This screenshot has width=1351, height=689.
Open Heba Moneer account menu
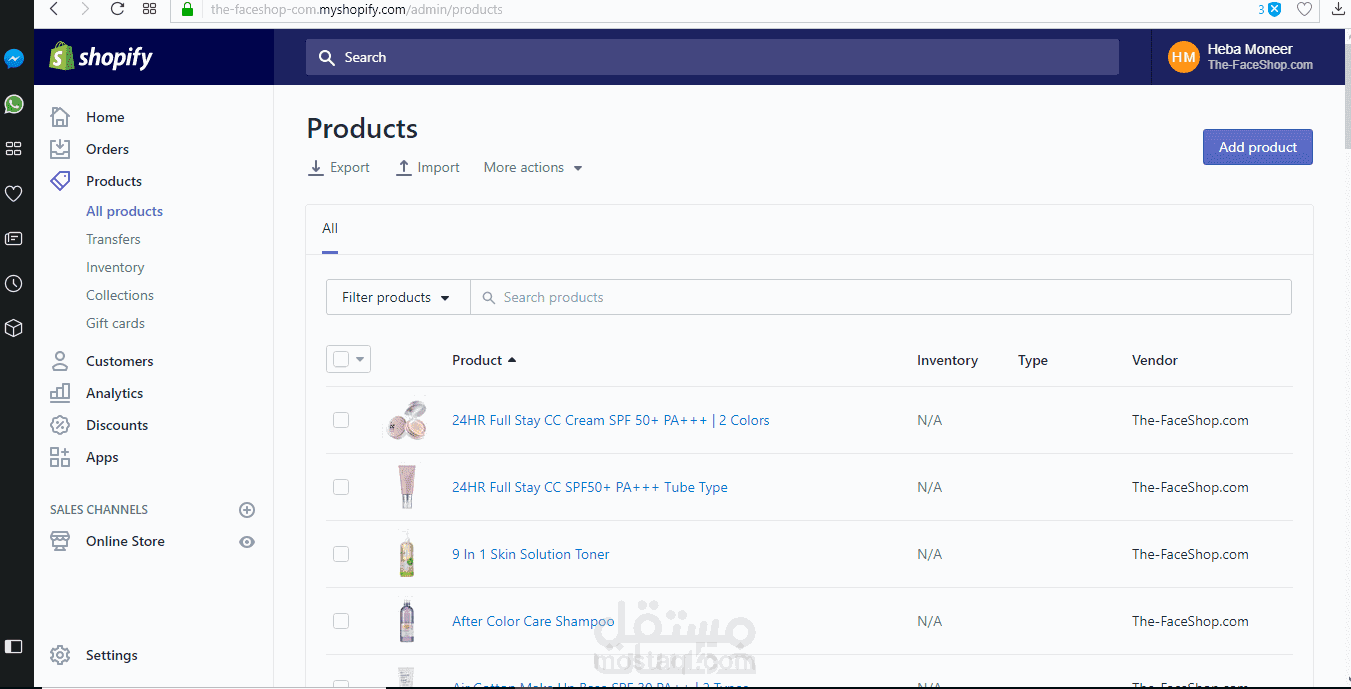pyautogui.click(x=1248, y=57)
